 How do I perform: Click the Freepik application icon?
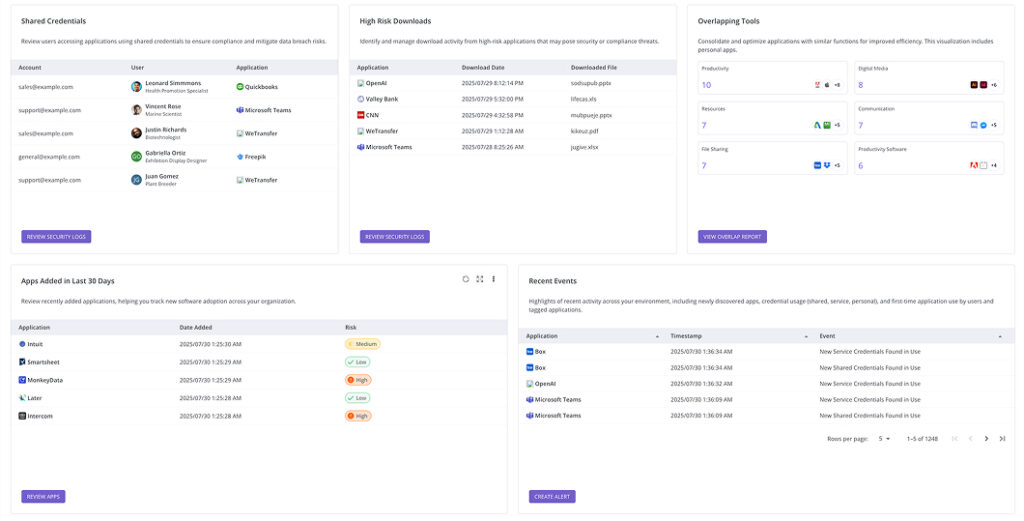(240, 156)
